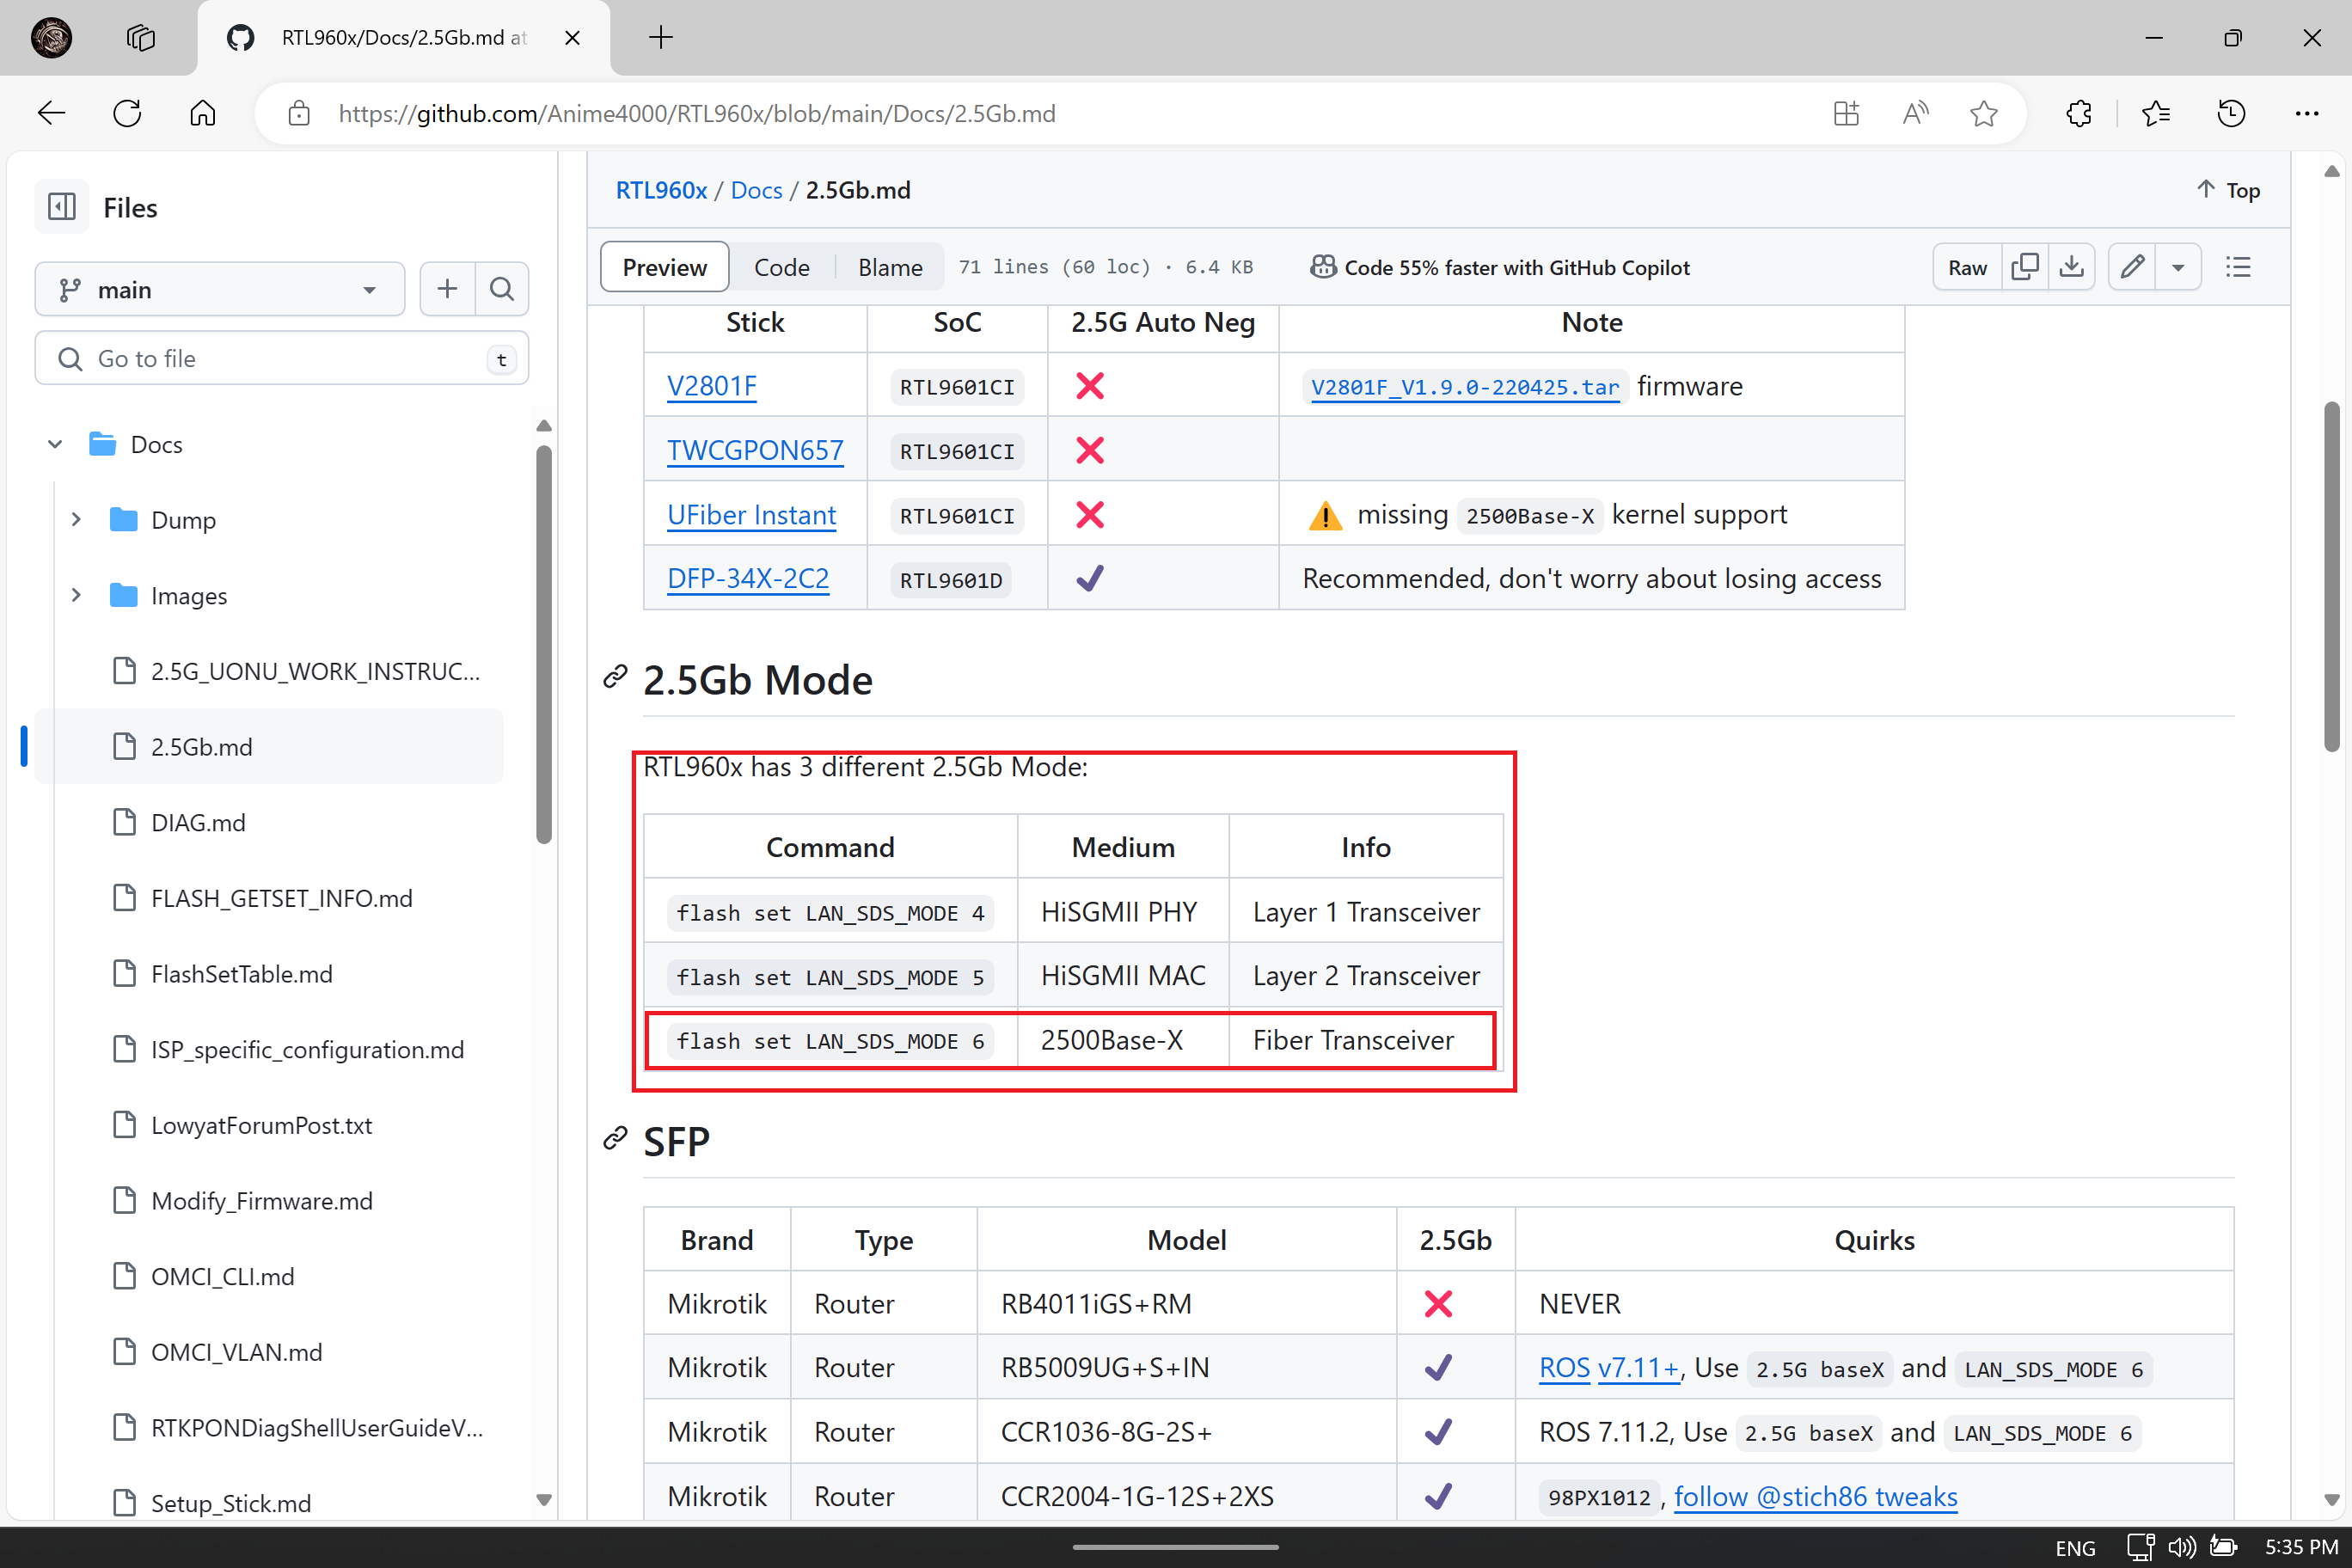
Task: Open V2801F_V1.9.0-220425.tar firmware link
Action: [1465, 387]
